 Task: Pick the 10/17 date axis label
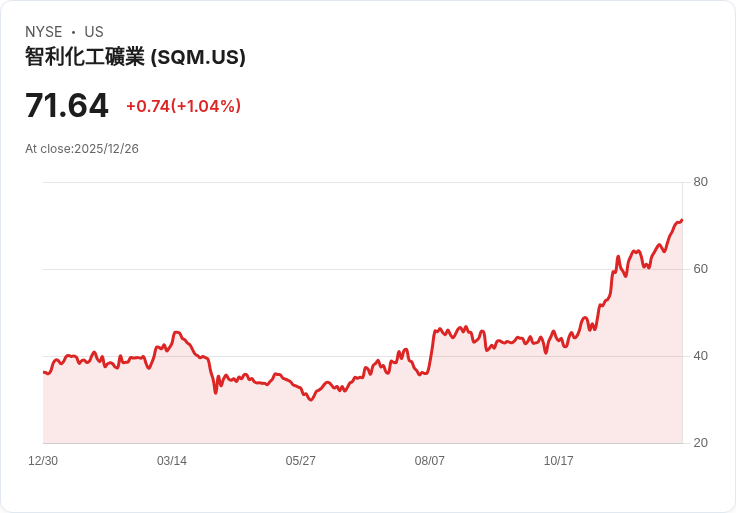[559, 461]
